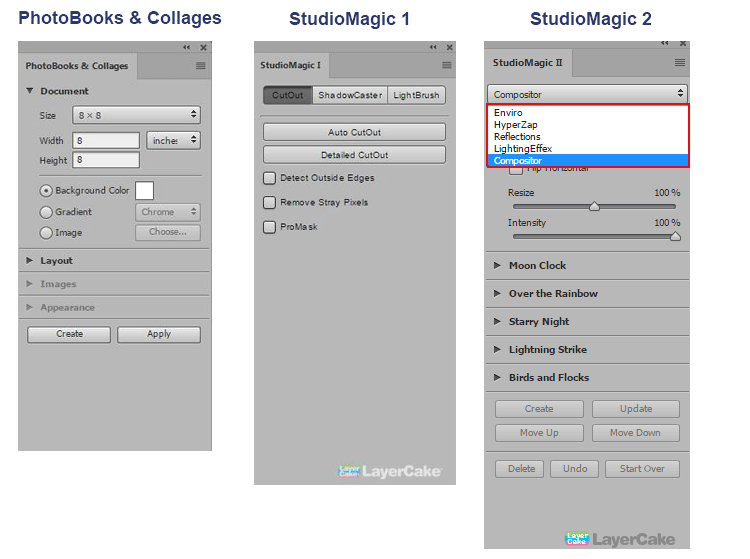Image resolution: width=750 pixels, height=559 pixels.
Task: Collapse the PhotoBooks panel with double-arrow icon
Action: click(186, 47)
